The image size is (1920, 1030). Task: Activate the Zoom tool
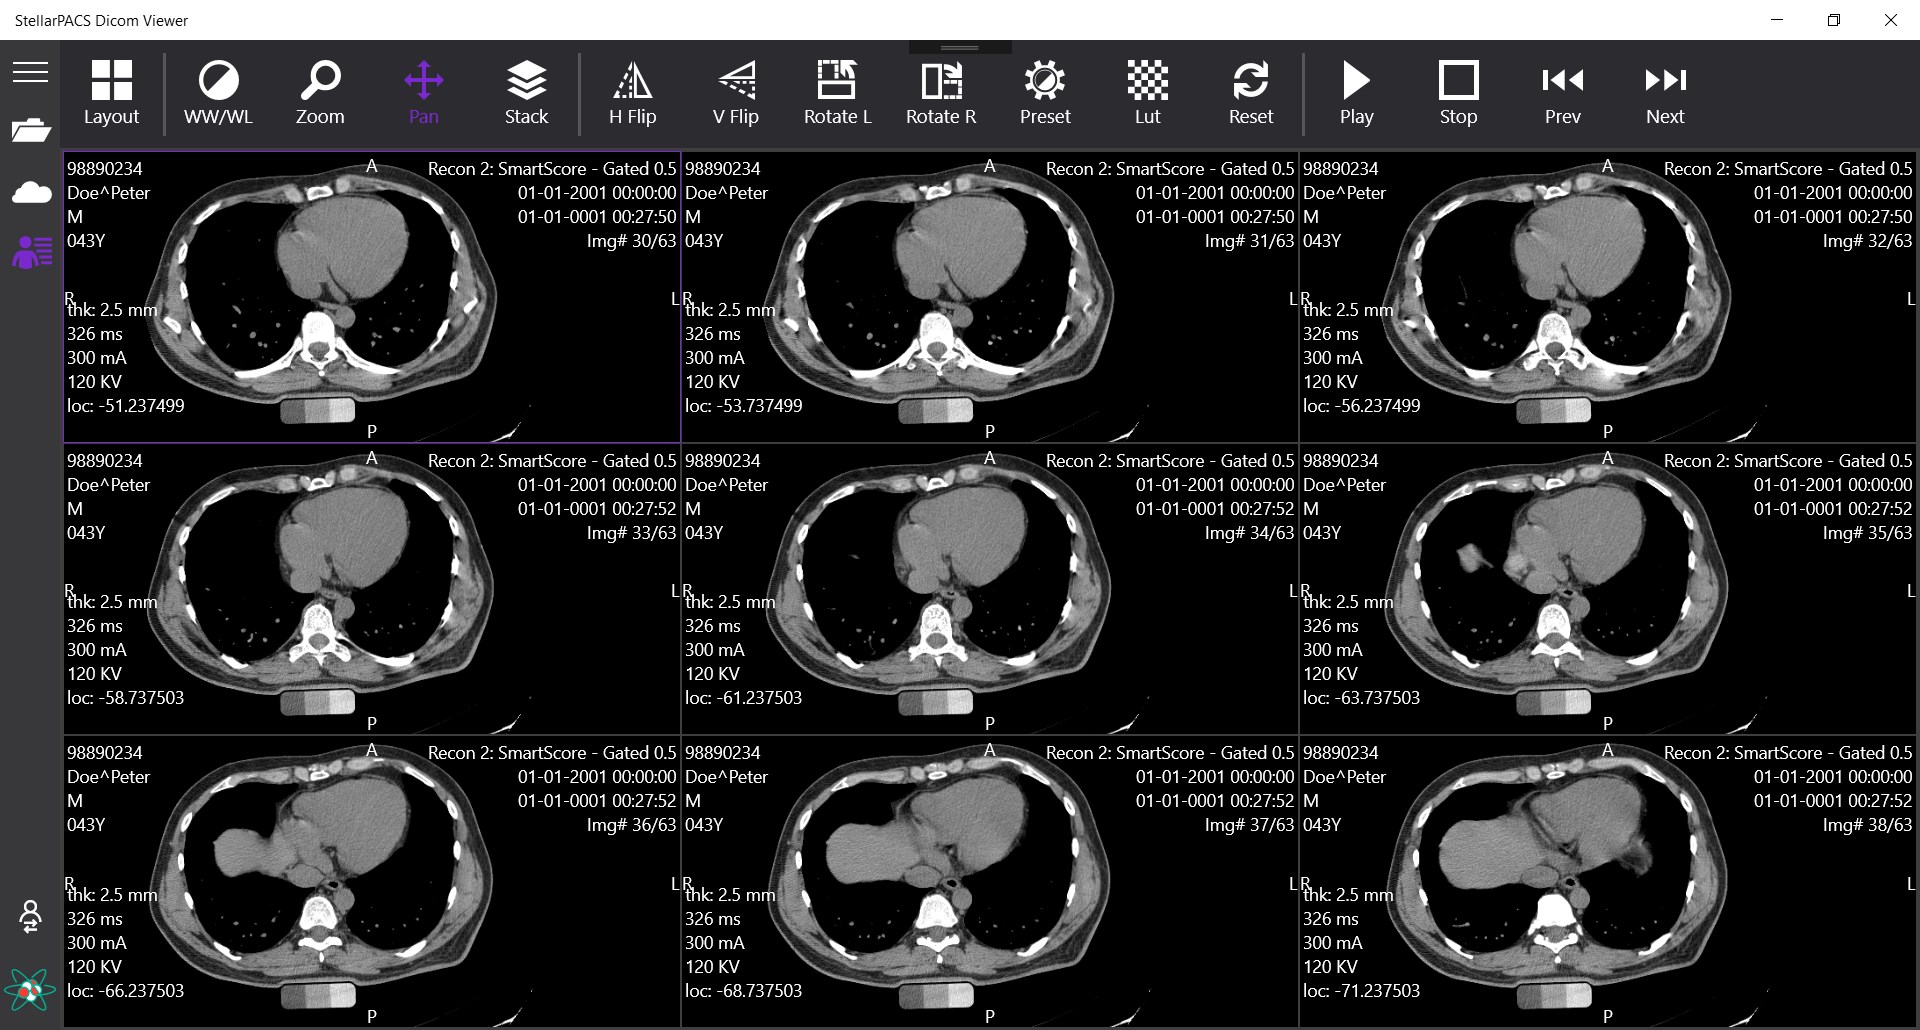pos(320,93)
